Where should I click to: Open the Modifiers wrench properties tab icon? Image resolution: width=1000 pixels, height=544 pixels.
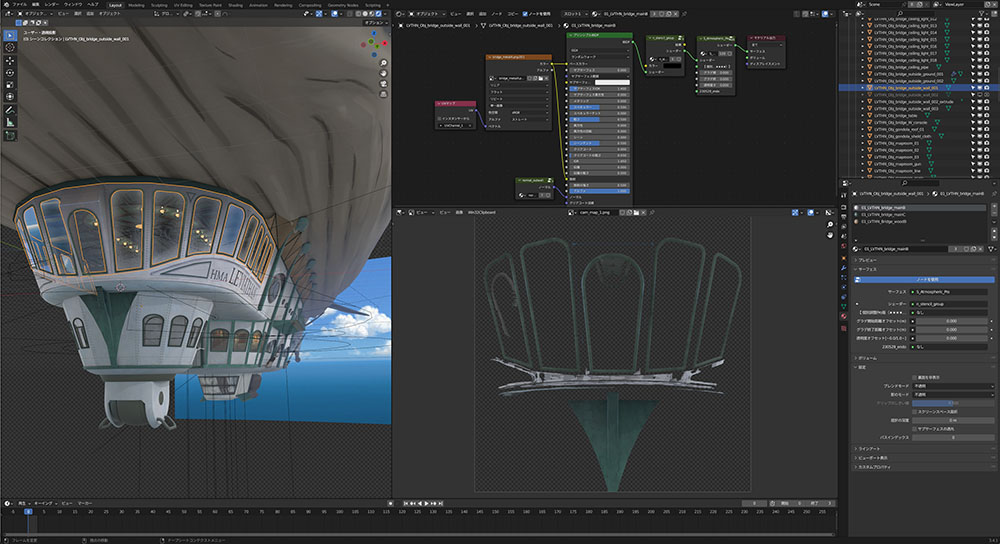coord(844,268)
